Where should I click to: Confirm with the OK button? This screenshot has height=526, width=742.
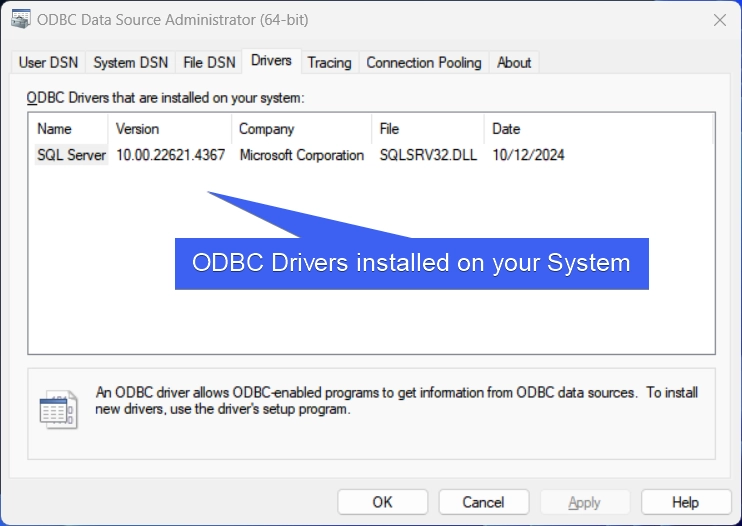382,502
